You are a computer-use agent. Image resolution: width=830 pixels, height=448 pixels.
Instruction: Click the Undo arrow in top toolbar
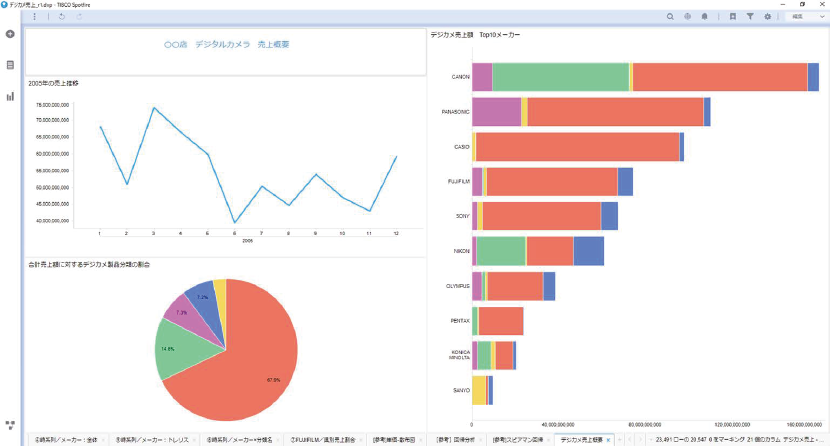coord(61,16)
